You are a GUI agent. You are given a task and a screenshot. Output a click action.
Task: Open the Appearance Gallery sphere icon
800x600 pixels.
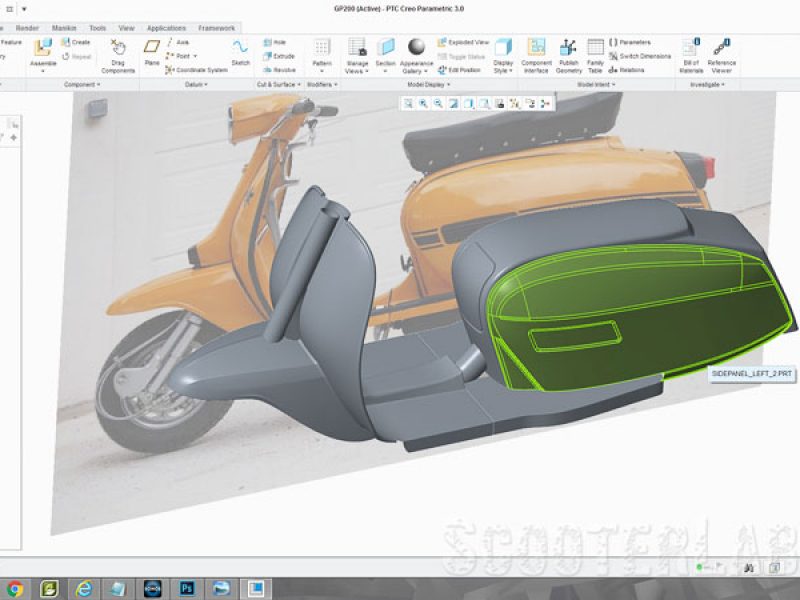416,47
